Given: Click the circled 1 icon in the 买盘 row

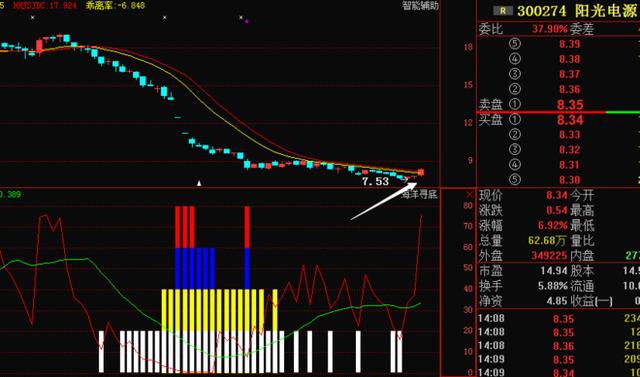Looking at the screenshot, I should pyautogui.click(x=516, y=119).
